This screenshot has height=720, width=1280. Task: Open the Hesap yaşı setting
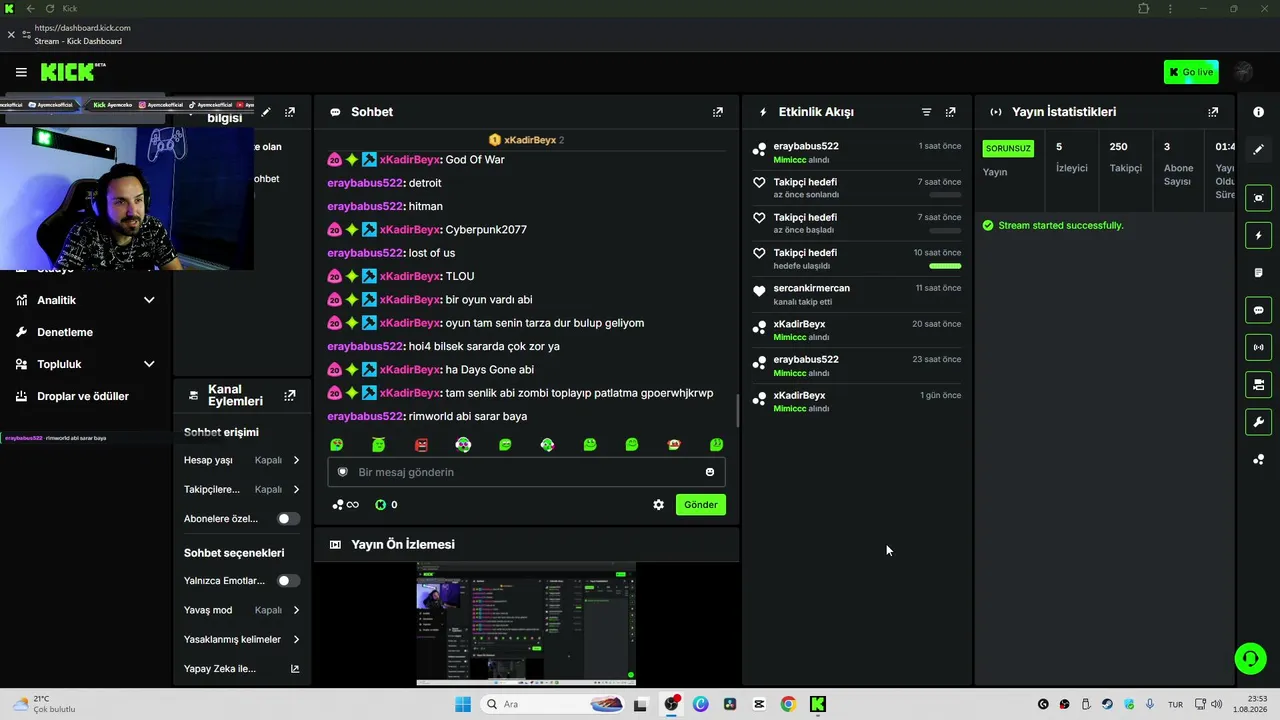coord(242,460)
